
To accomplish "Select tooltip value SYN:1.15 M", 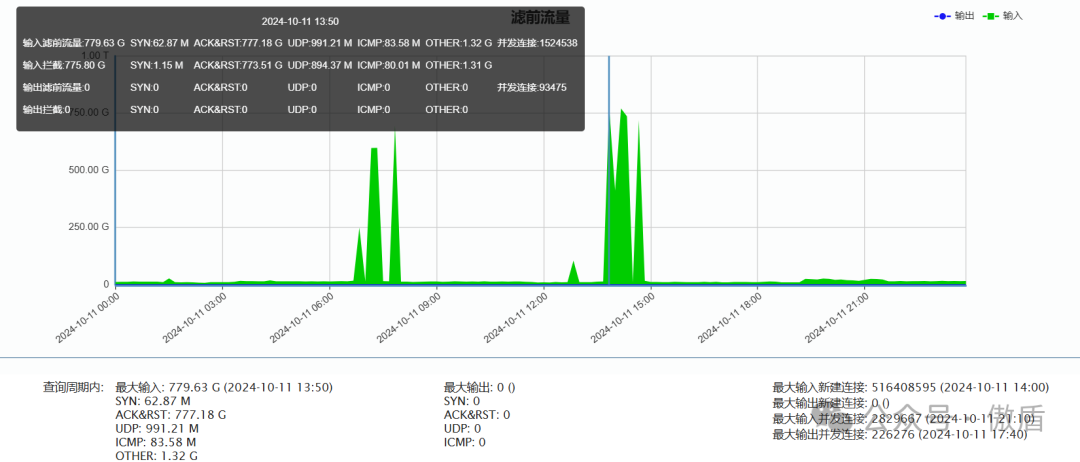I will tap(156, 65).
